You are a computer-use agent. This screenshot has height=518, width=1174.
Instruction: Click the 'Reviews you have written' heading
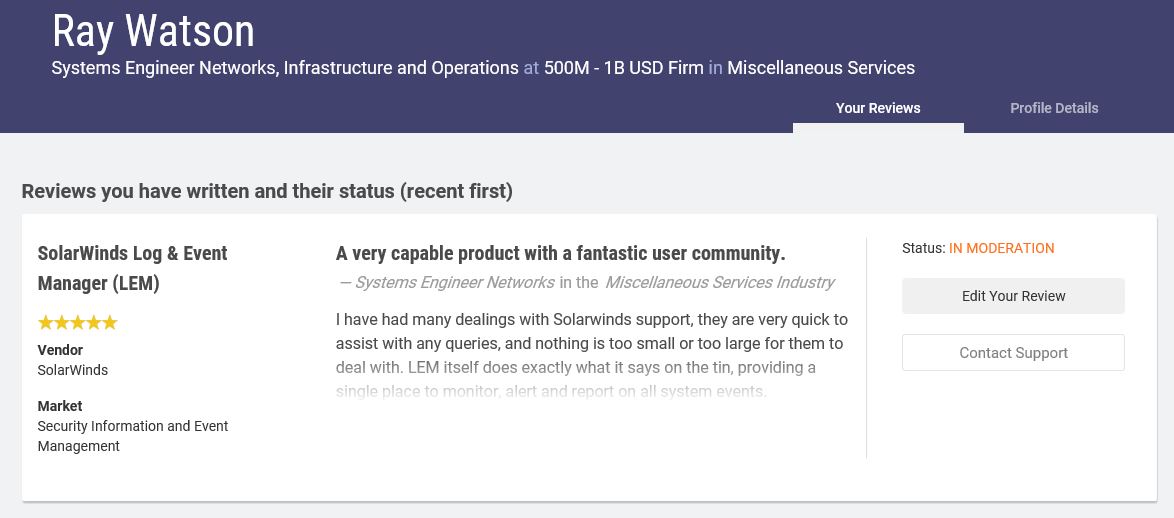click(267, 191)
